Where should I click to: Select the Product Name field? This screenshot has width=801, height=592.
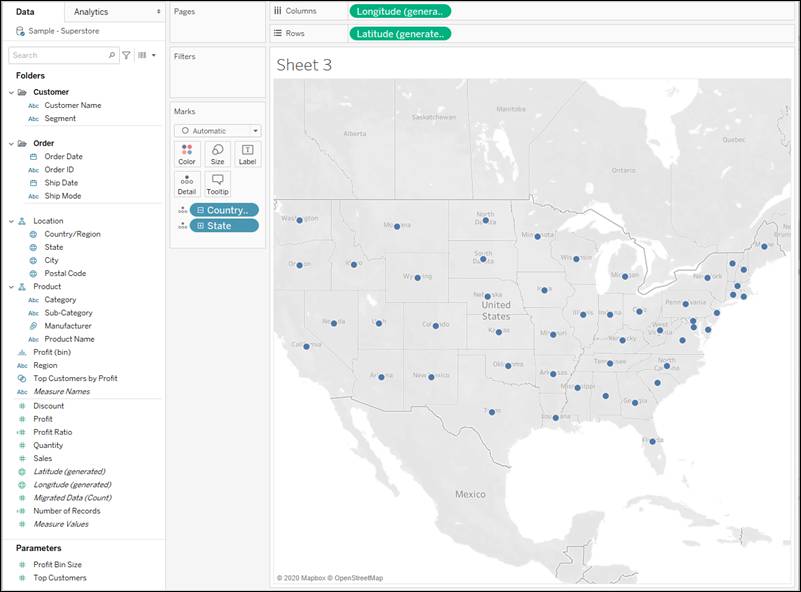(x=69, y=339)
